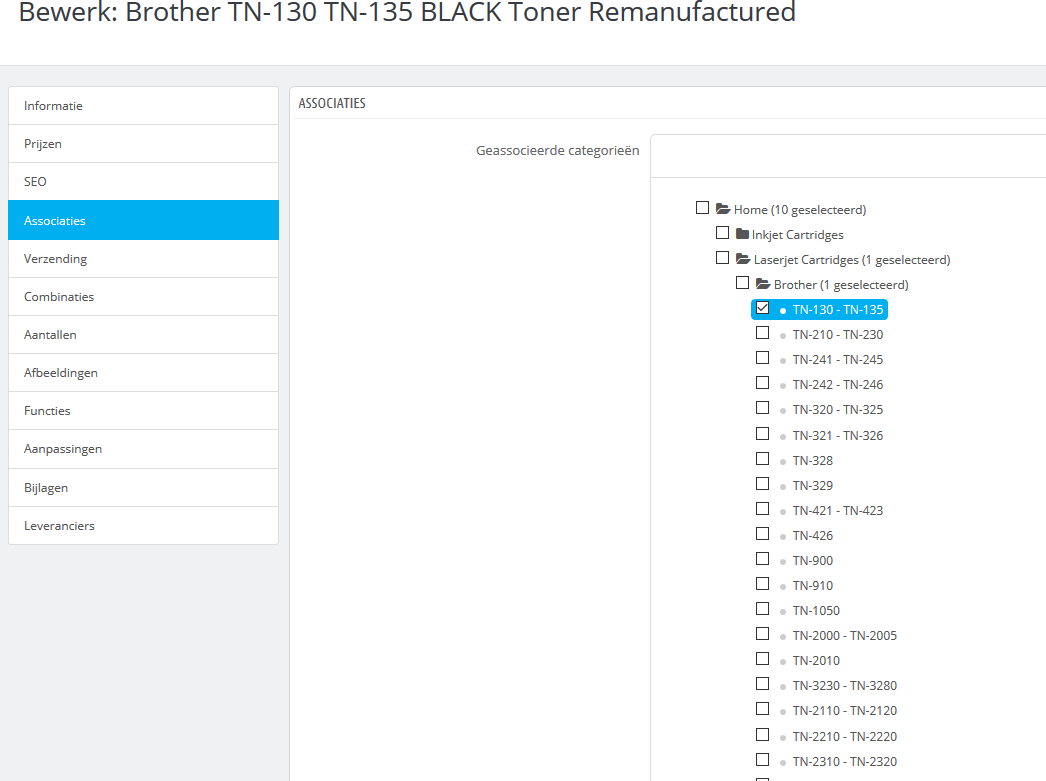Collapse the Brother folder icon
This screenshot has height=781, width=1046.
tap(762, 284)
